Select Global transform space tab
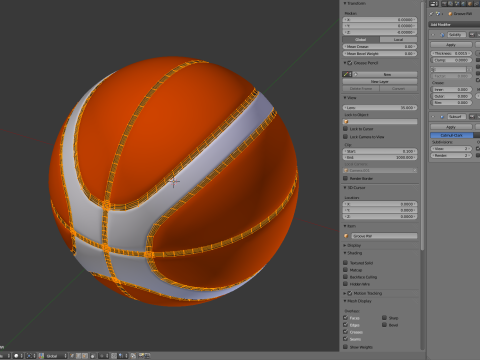The width and height of the screenshot is (480, 360). tap(361, 39)
